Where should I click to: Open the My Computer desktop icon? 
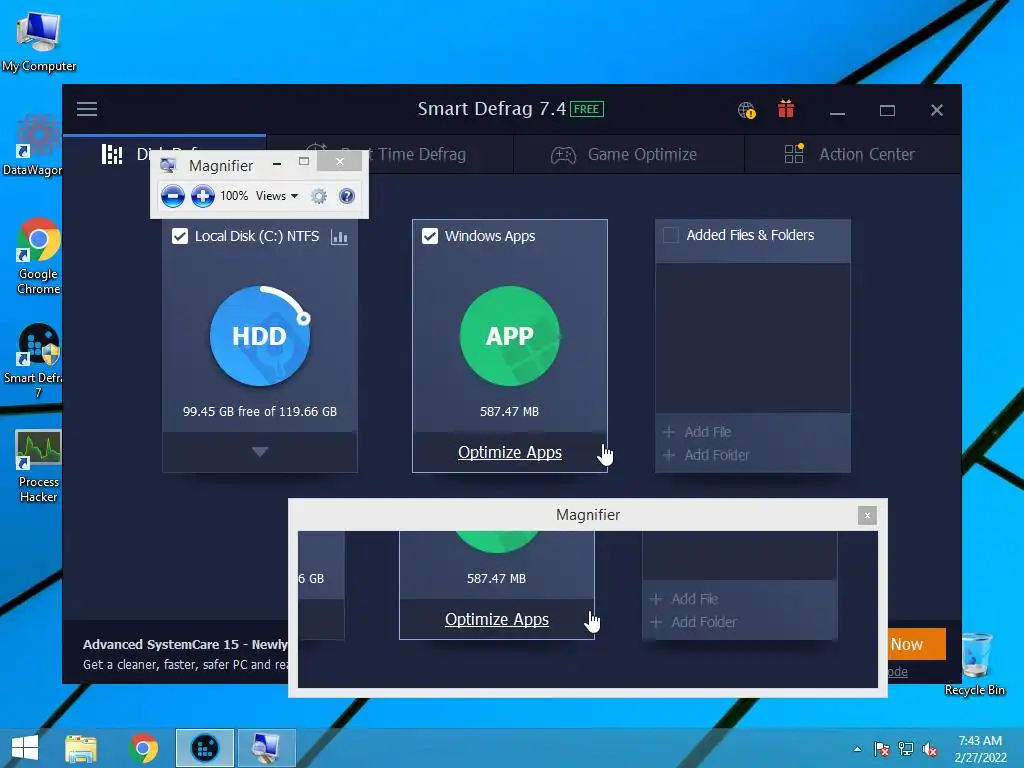point(38,40)
